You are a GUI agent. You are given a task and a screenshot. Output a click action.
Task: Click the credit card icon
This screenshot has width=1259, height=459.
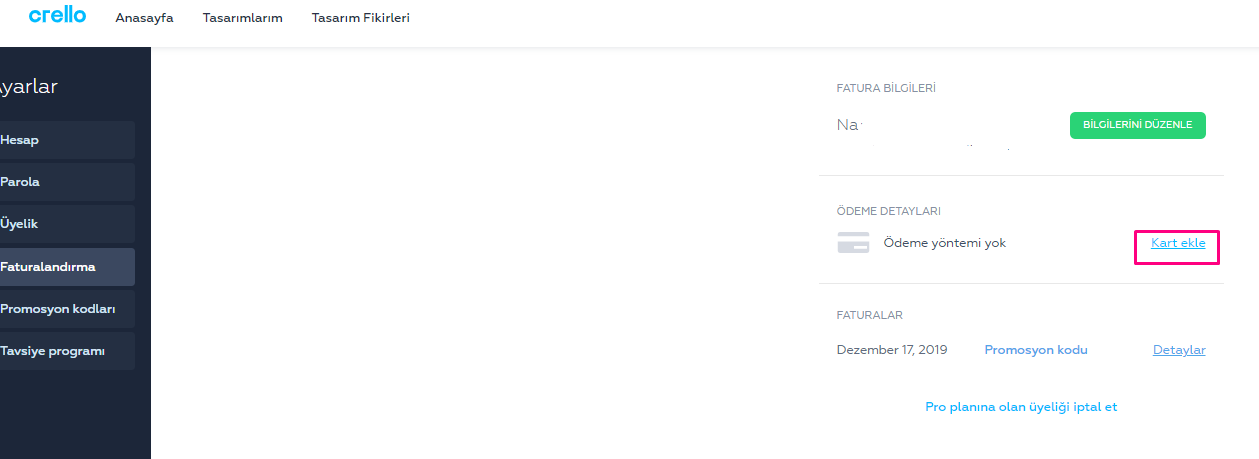853,242
